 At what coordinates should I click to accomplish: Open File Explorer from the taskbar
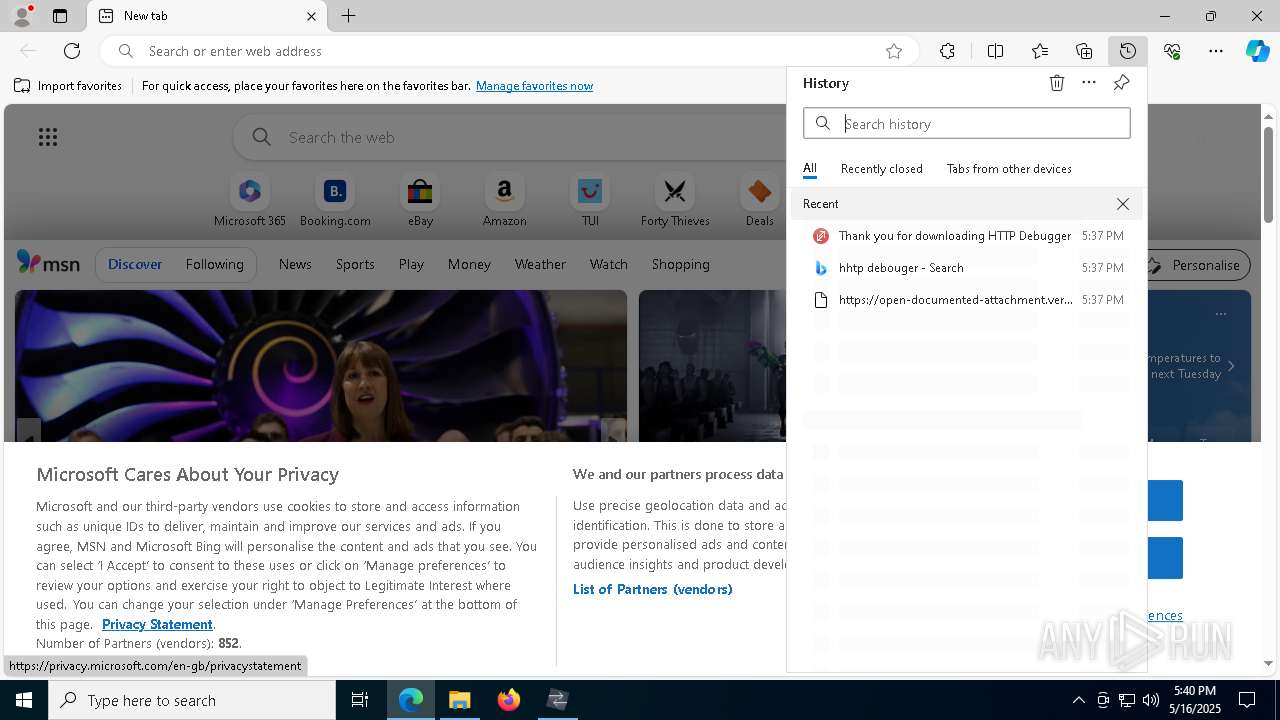[x=460, y=700]
